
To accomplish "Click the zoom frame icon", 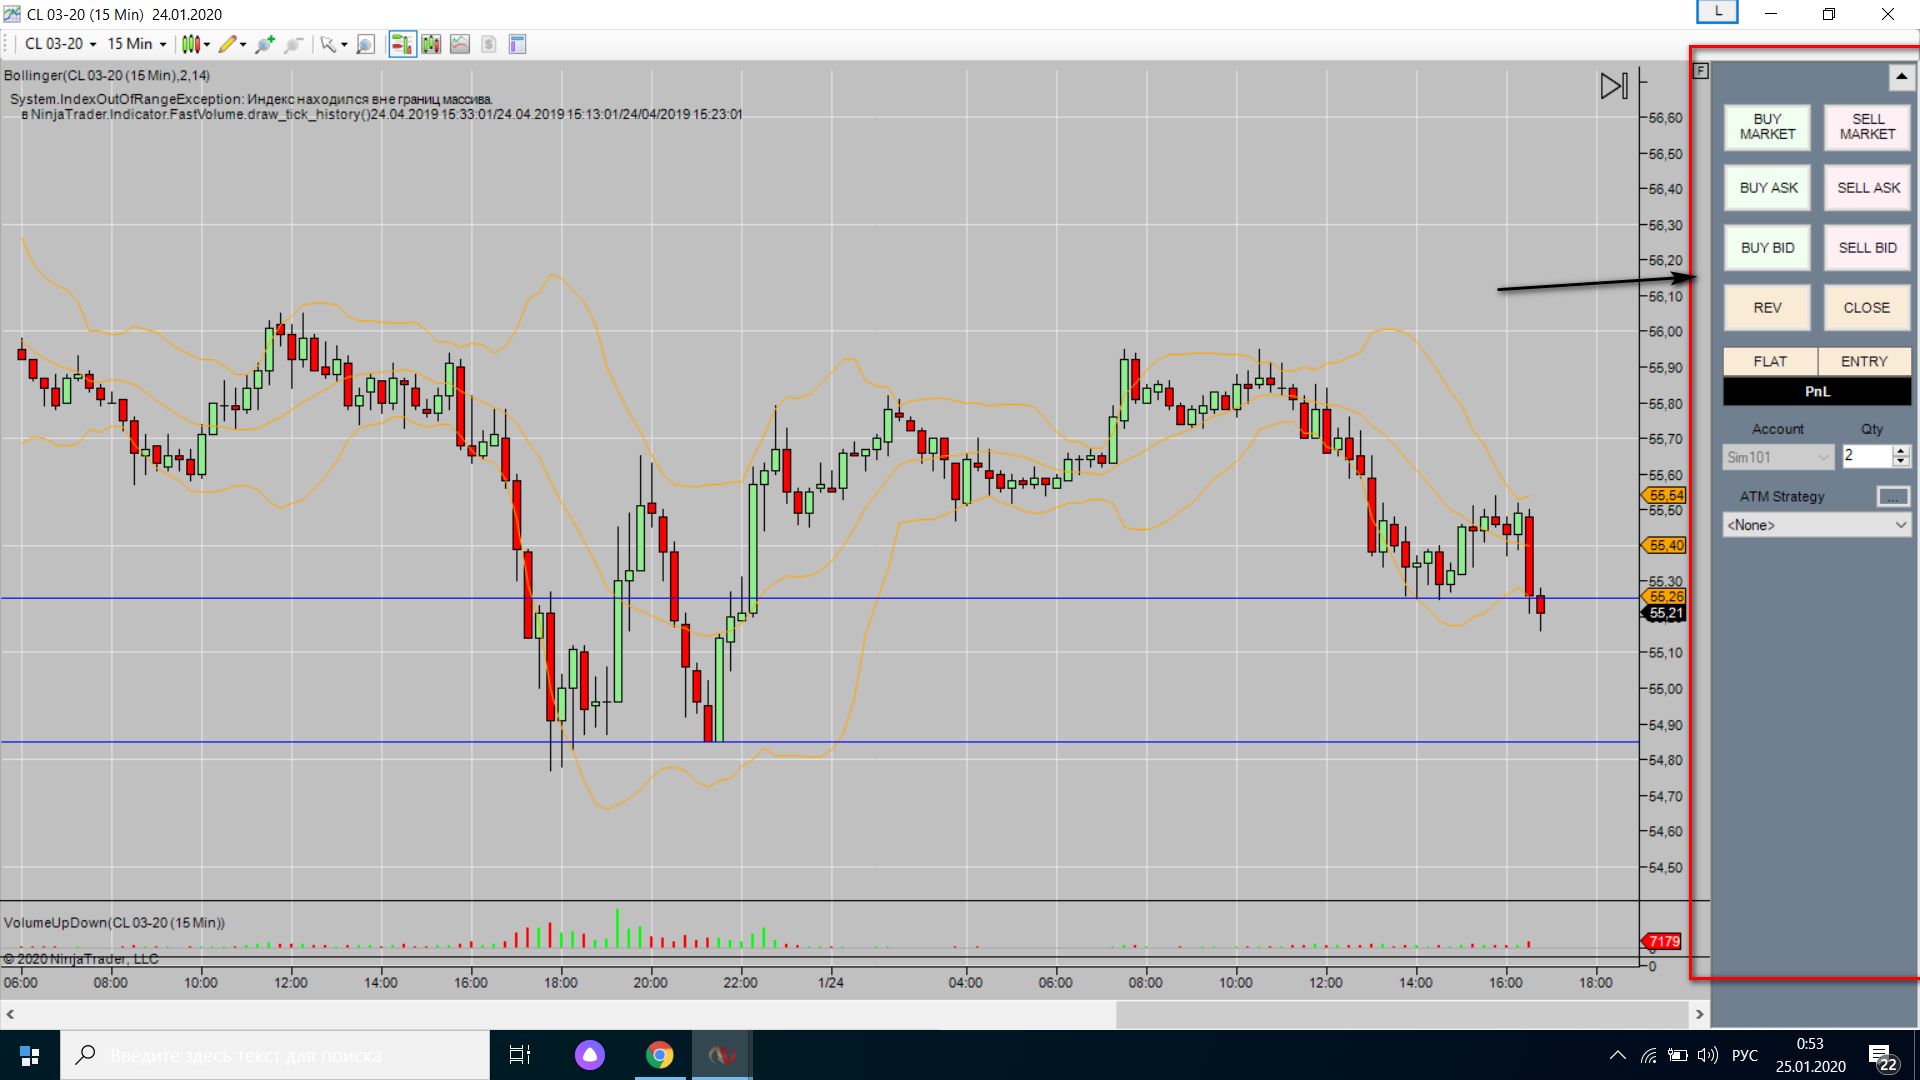I will tap(366, 44).
